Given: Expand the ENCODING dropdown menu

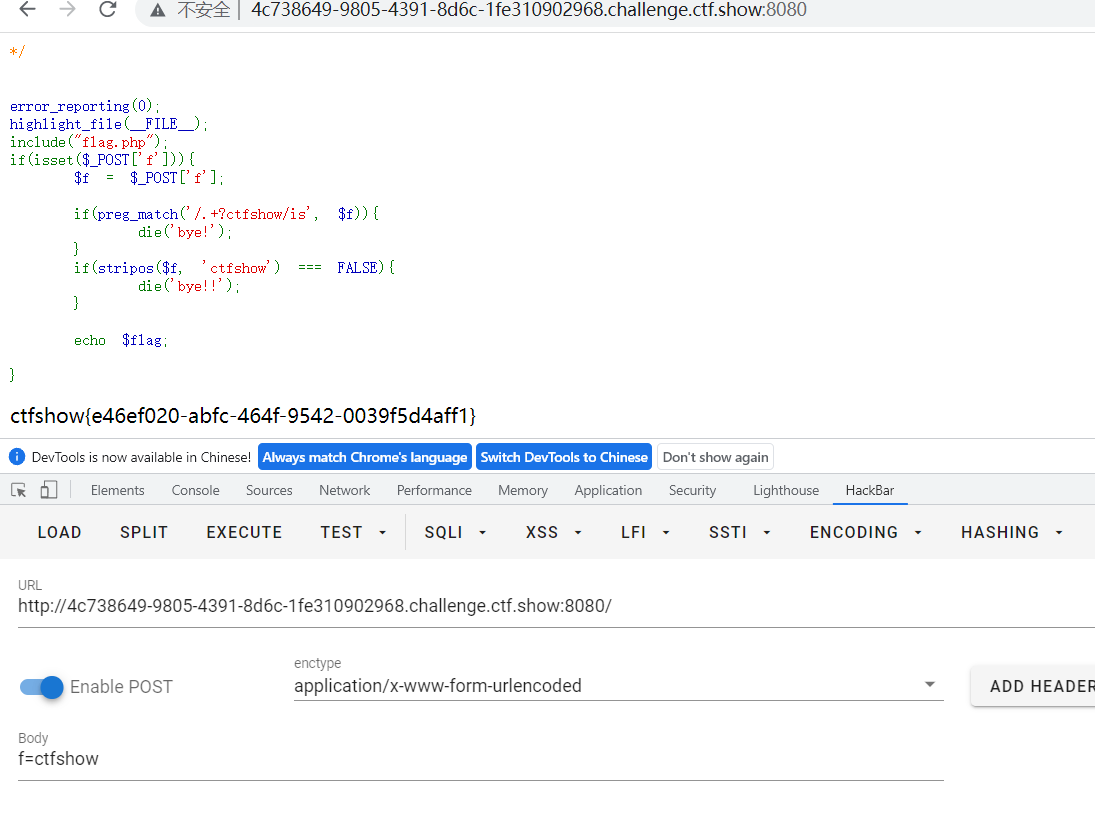Looking at the screenshot, I should (866, 532).
